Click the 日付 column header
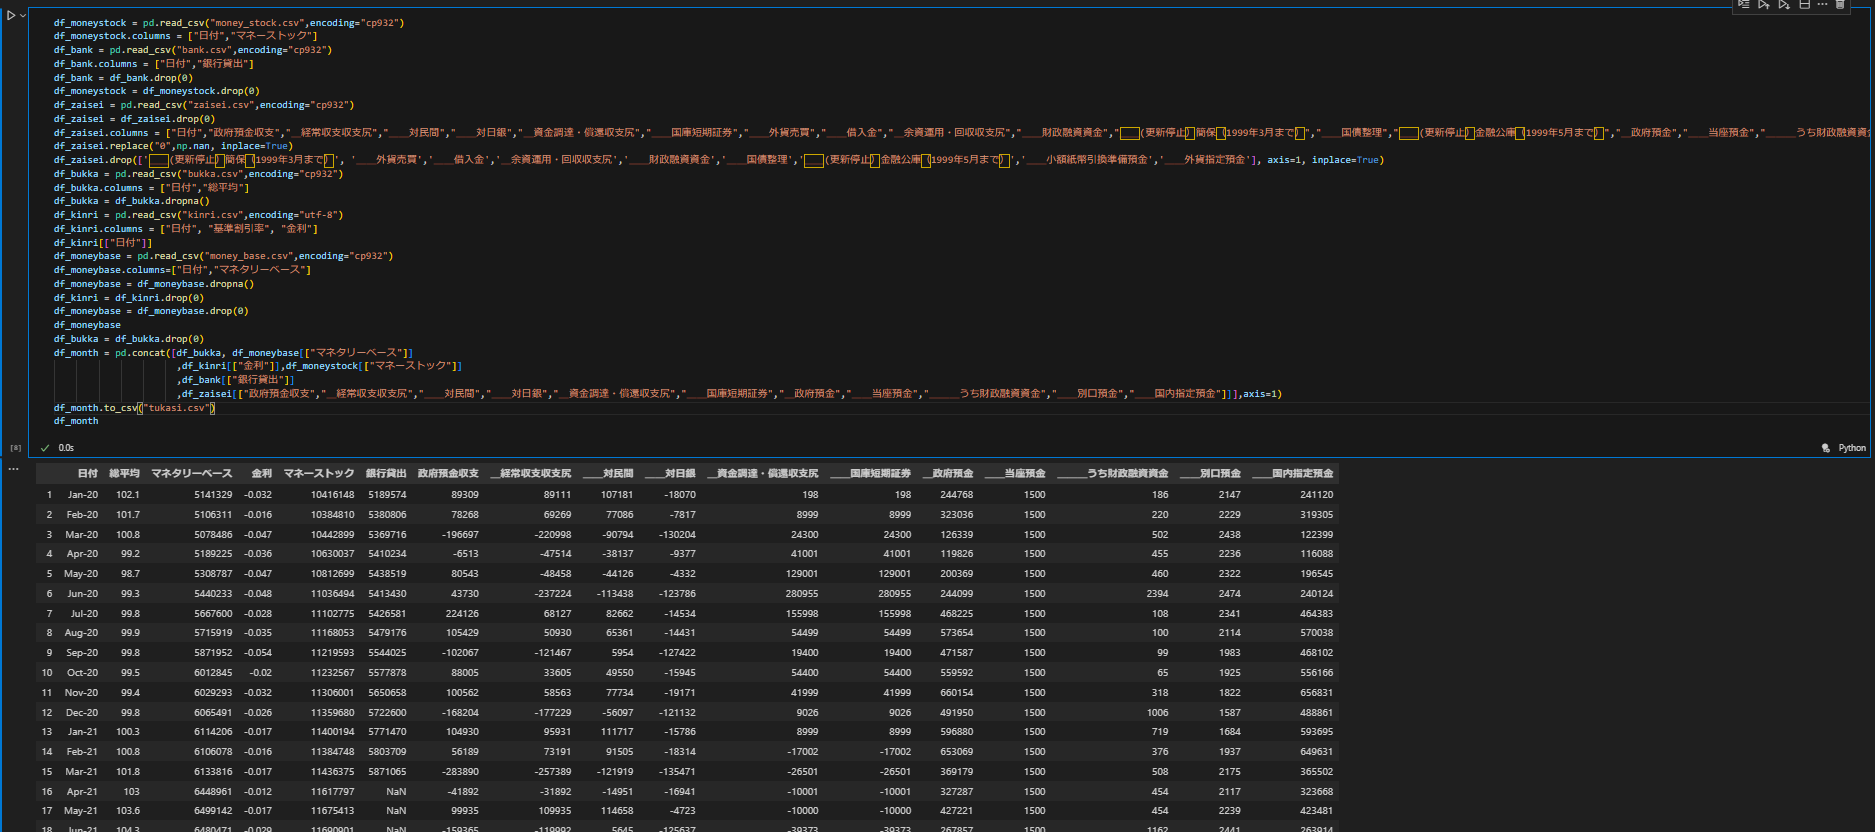Viewport: 1875px width, 832px height. point(88,473)
